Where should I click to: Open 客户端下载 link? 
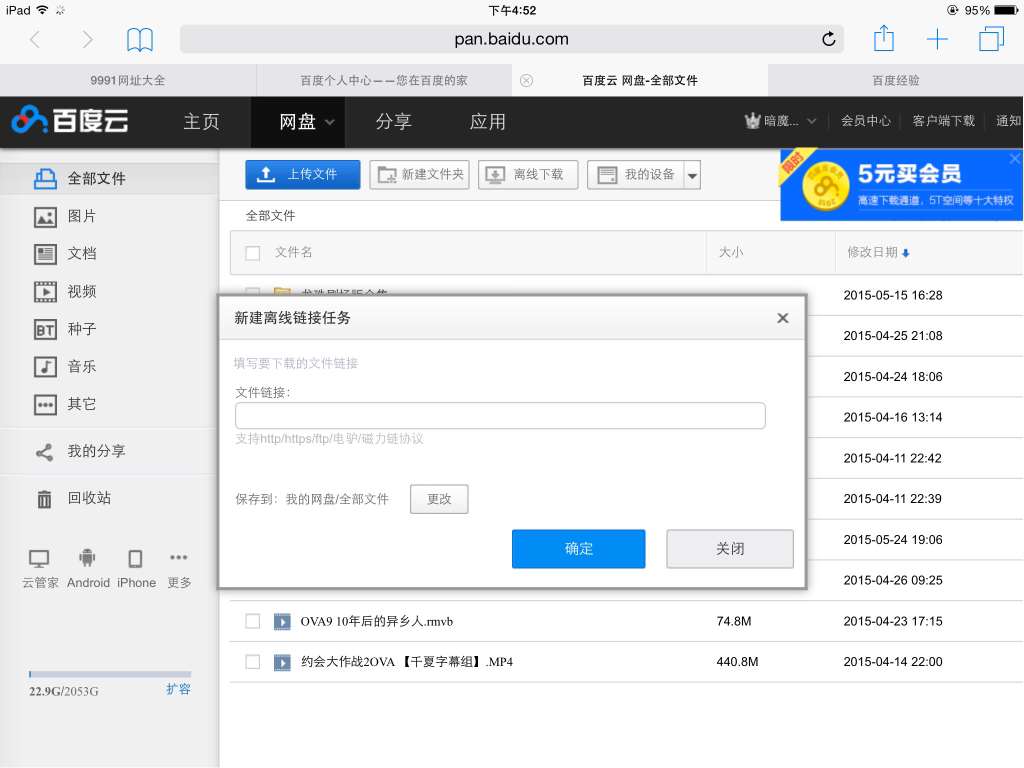pos(944,121)
